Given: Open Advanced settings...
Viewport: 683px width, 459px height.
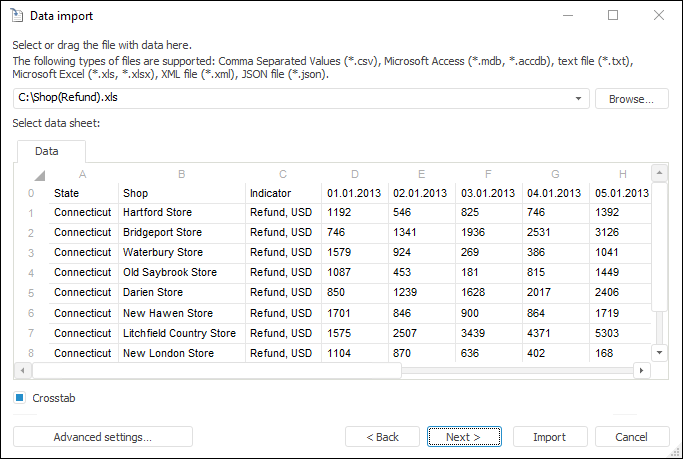Looking at the screenshot, I should [102, 437].
